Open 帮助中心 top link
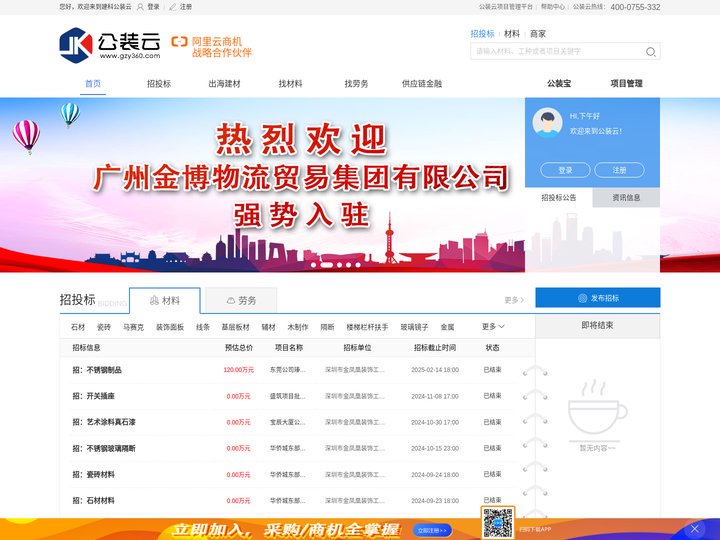 pyautogui.click(x=552, y=7)
